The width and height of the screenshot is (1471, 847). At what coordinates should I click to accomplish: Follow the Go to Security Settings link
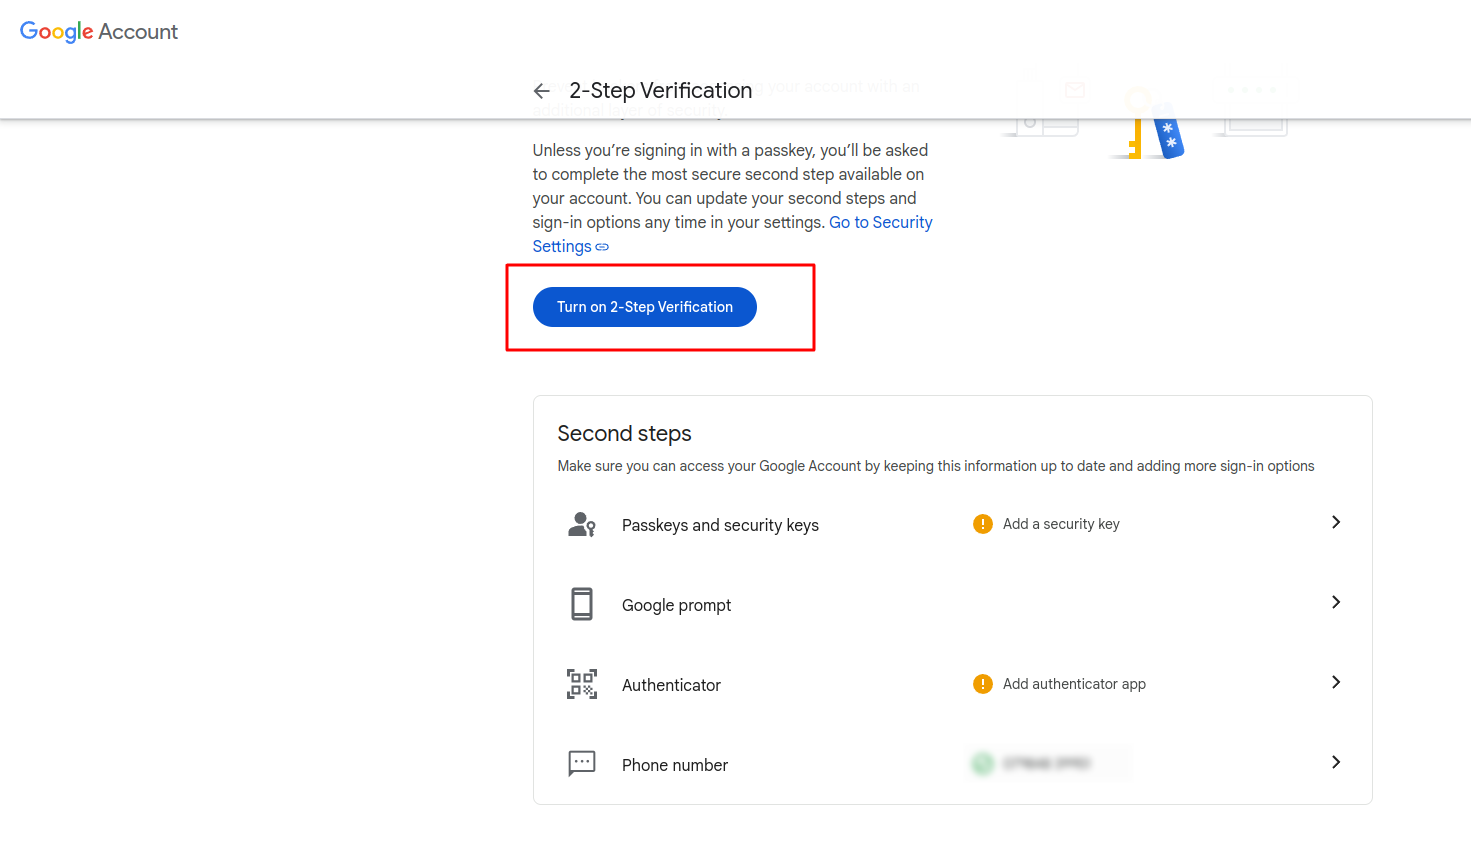coord(880,223)
